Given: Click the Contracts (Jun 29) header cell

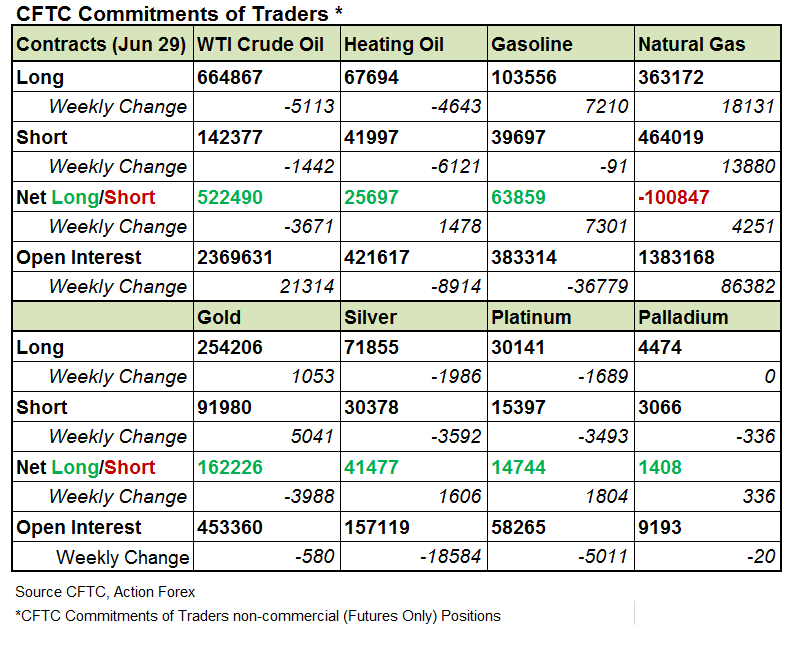Looking at the screenshot, I should tap(101, 45).
